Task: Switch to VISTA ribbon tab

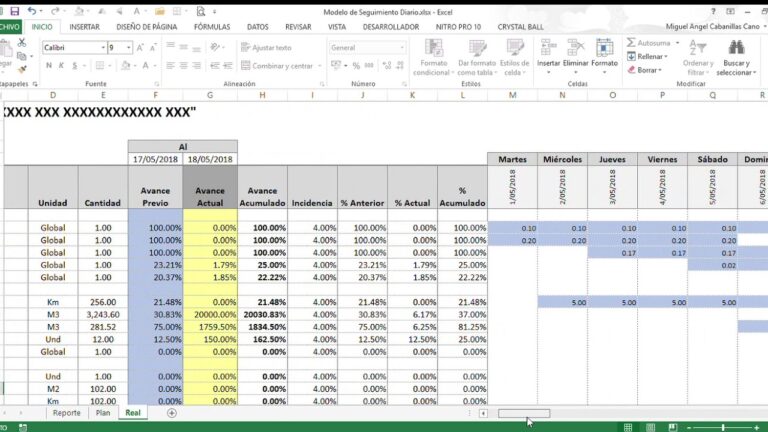Action: 337,27
